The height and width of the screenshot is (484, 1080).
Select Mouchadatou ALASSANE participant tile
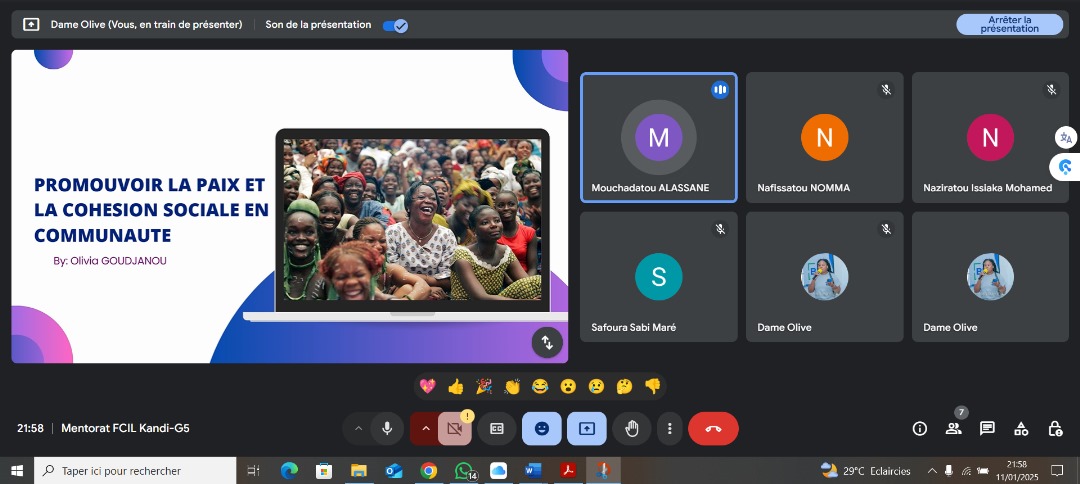[x=658, y=138]
